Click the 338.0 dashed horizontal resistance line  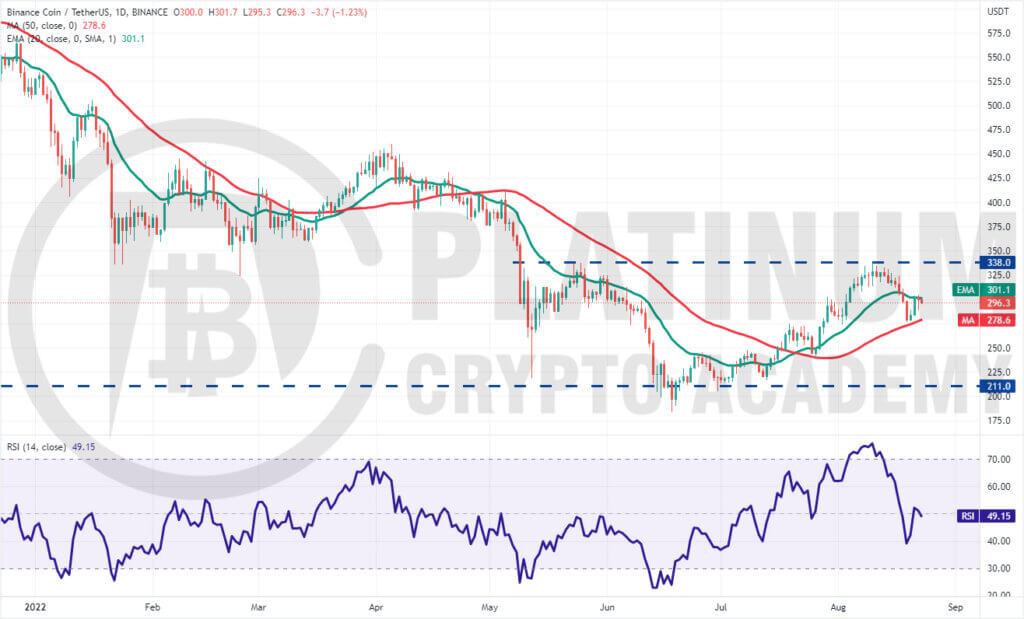click(746, 262)
